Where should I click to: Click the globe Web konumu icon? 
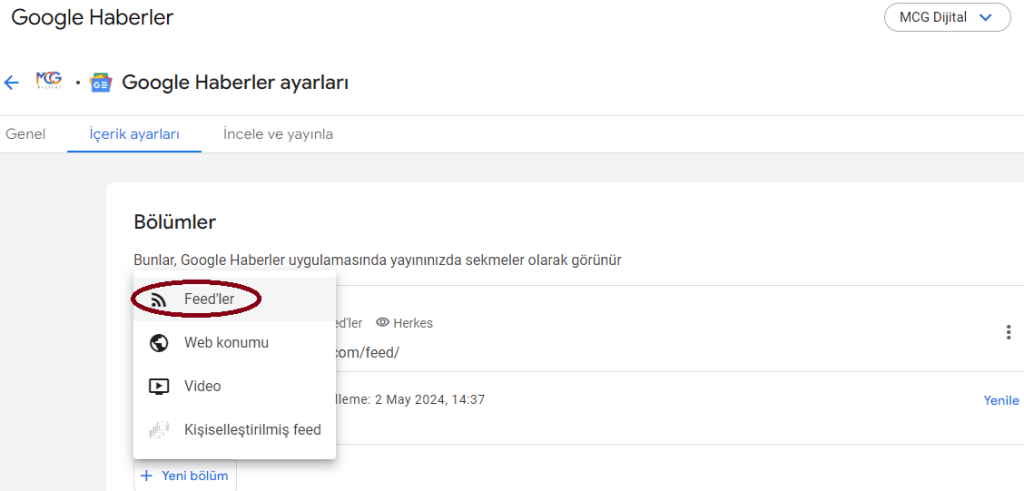159,343
